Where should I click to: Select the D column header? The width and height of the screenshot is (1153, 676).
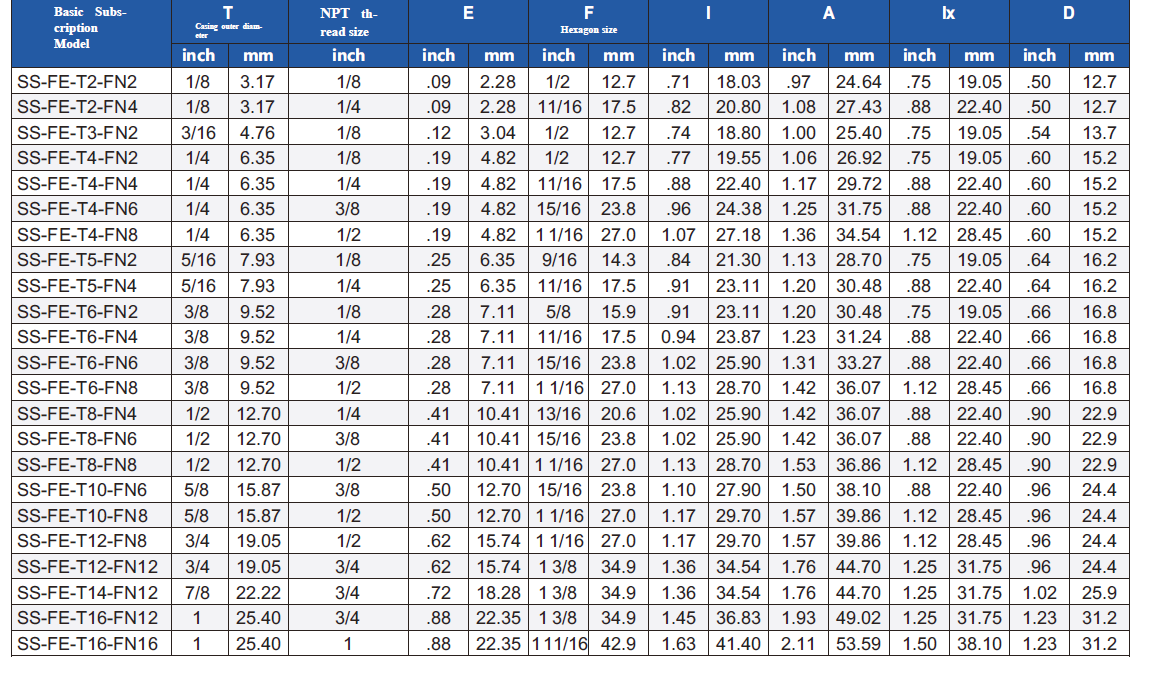click(x=1069, y=14)
